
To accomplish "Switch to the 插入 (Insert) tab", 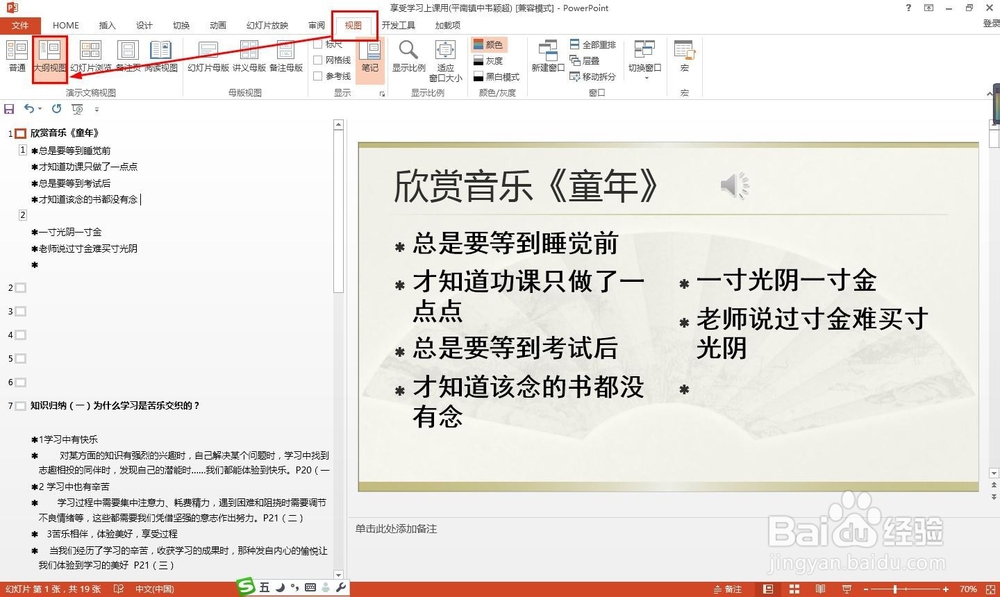I will 107,26.
